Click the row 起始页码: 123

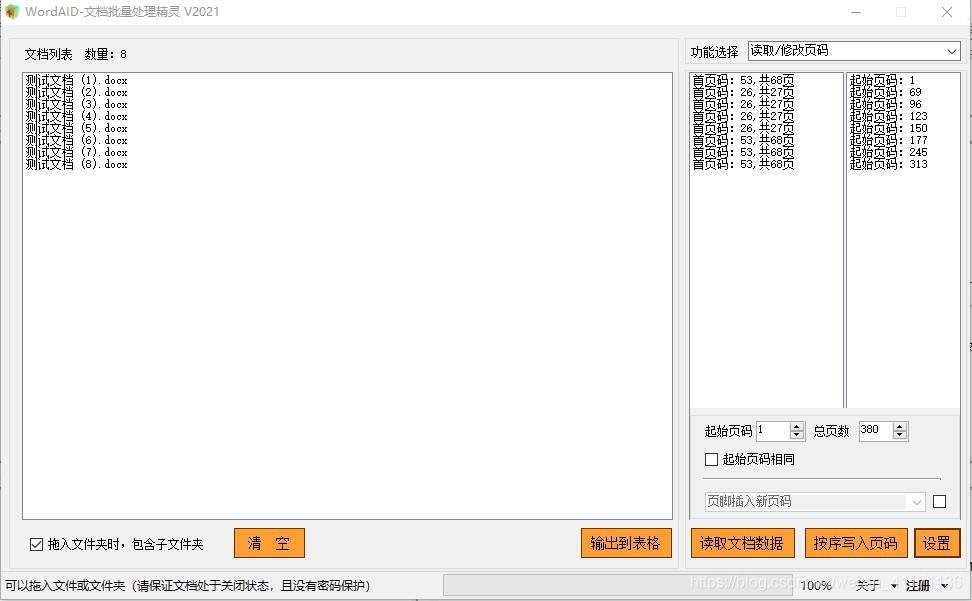pyautogui.click(x=888, y=116)
